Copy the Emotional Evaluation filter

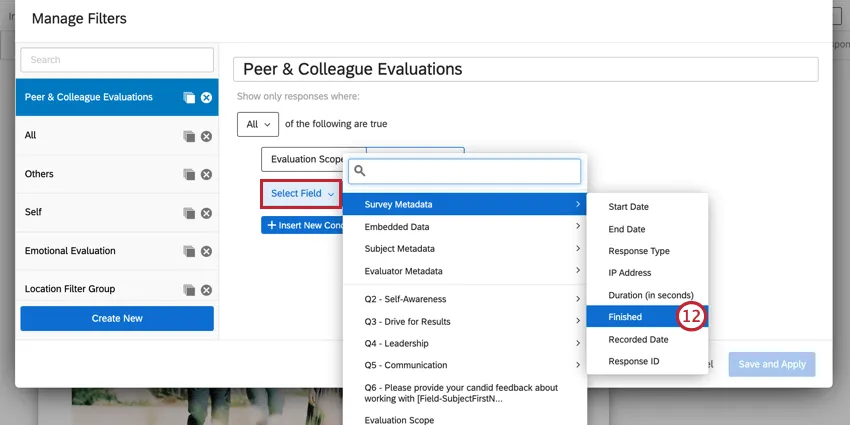[x=189, y=251]
